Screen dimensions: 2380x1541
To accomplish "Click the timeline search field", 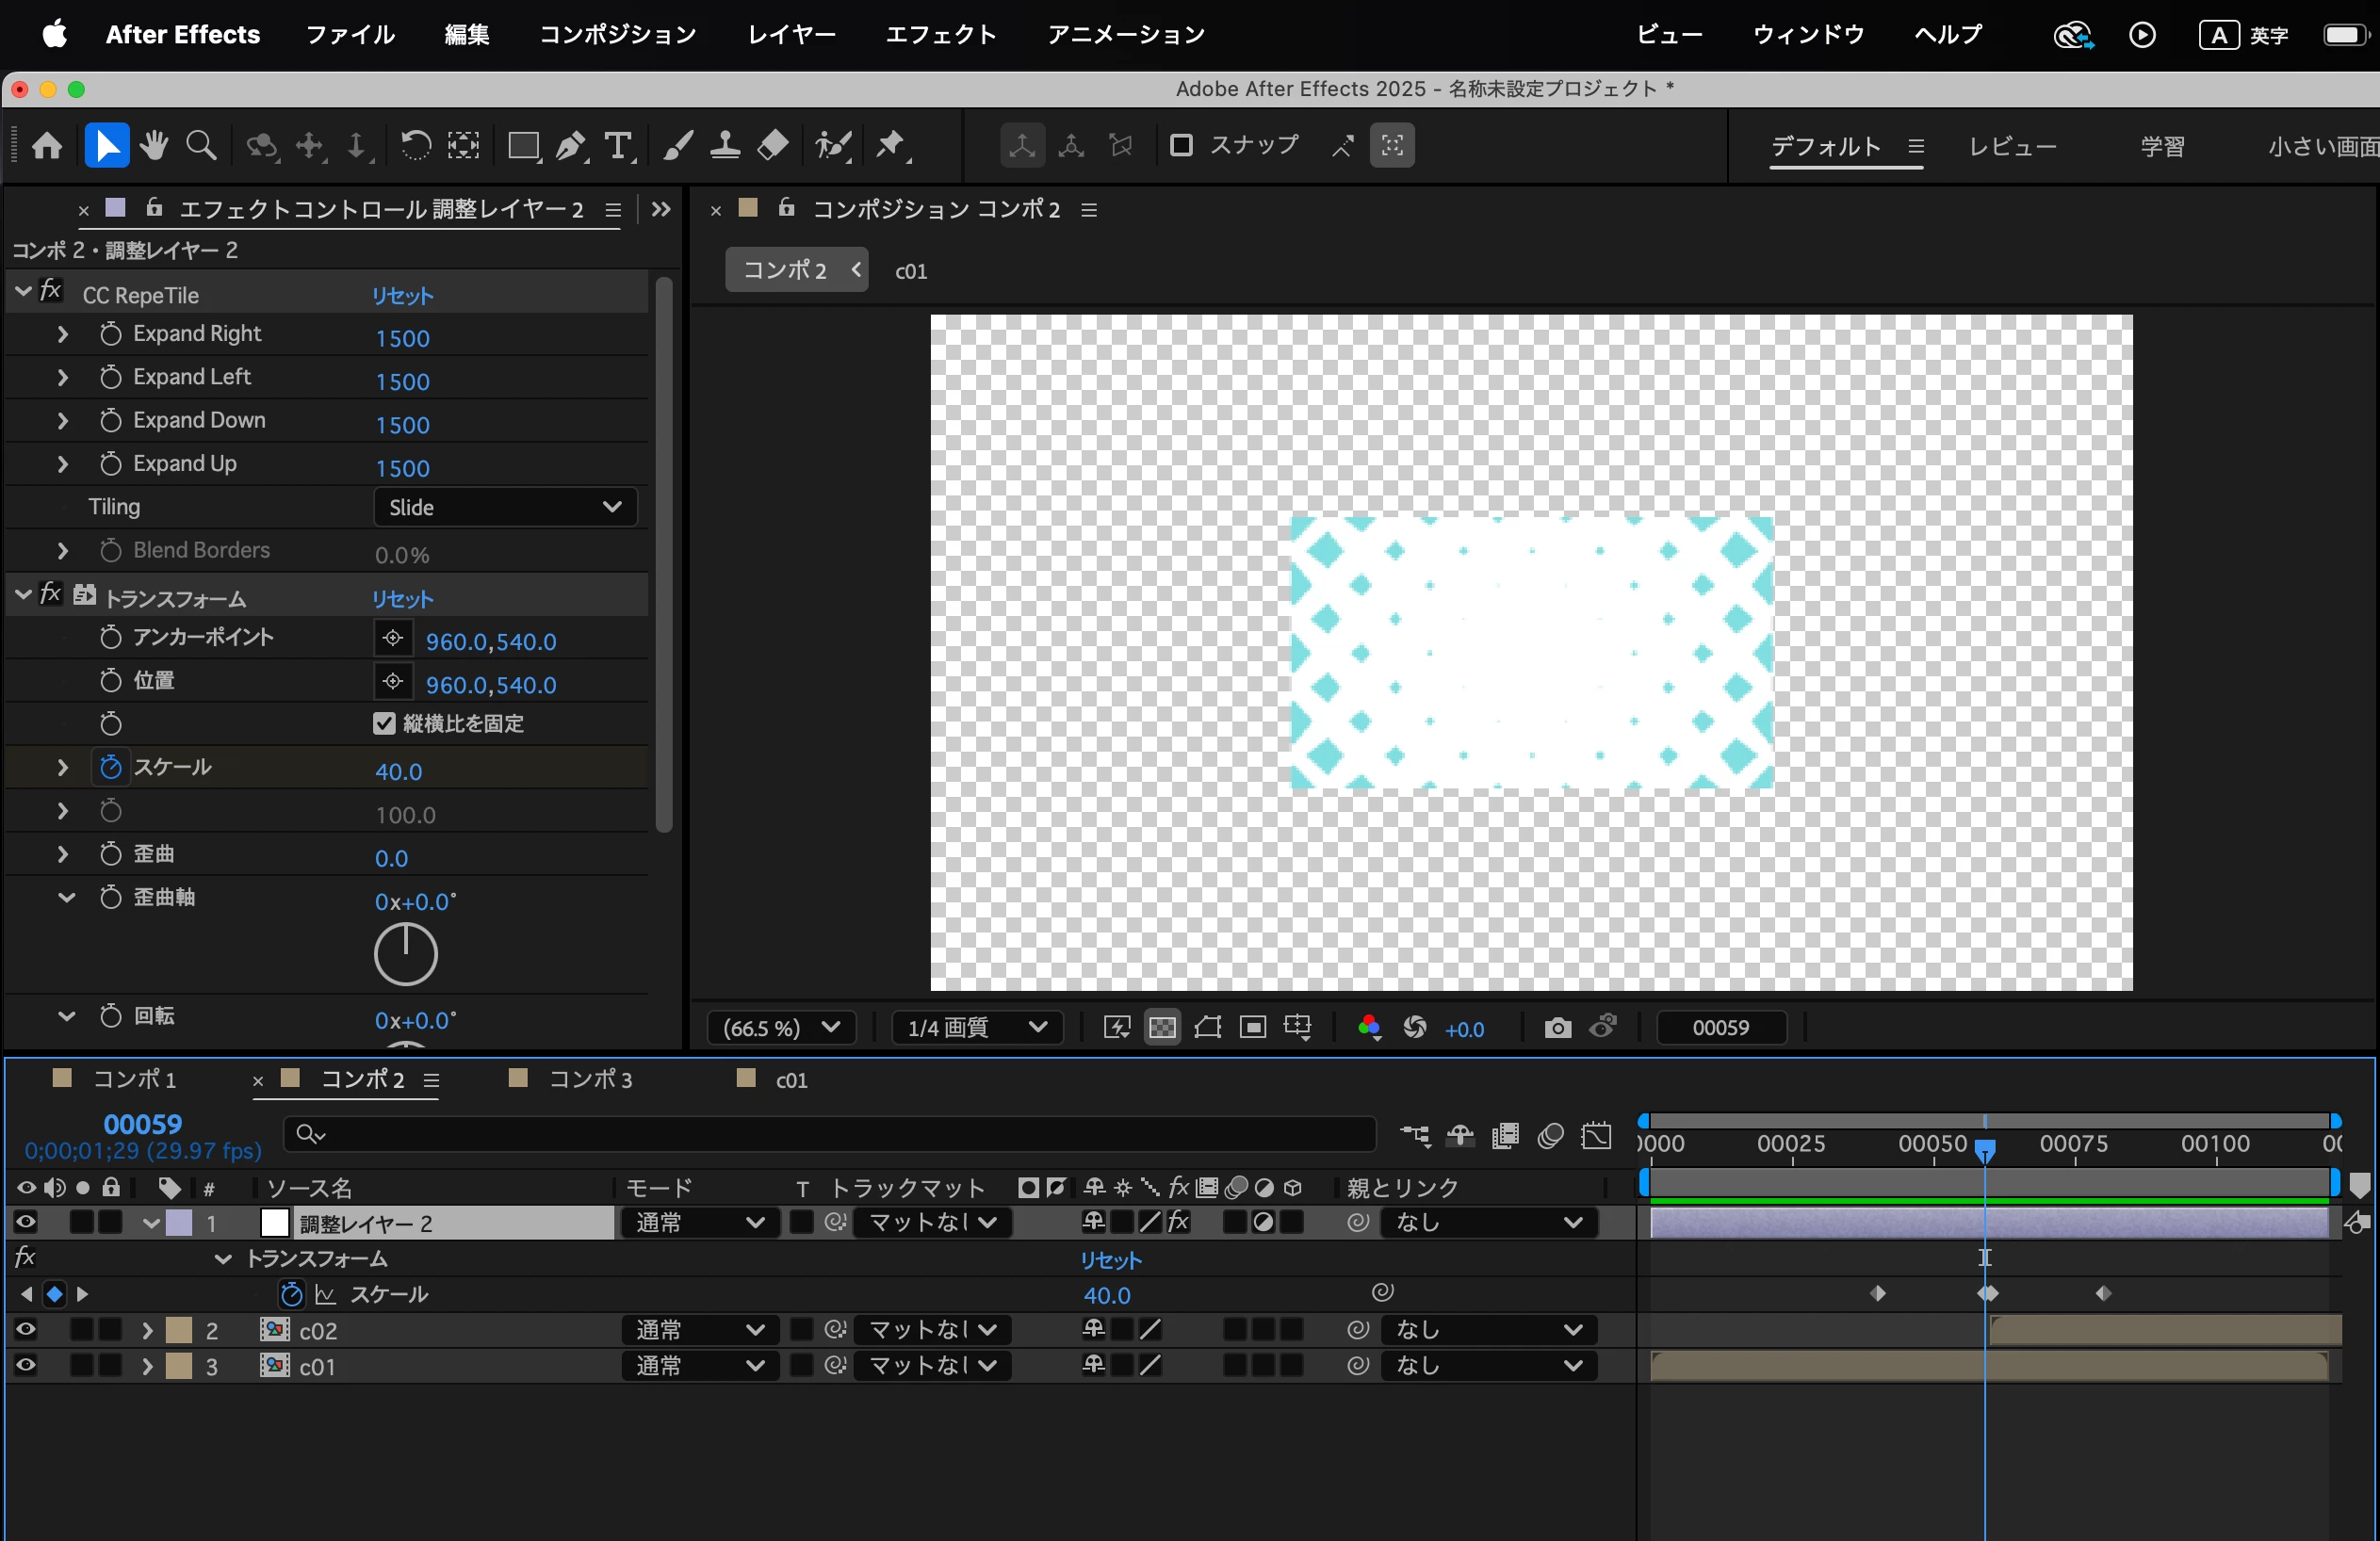I will coord(830,1134).
